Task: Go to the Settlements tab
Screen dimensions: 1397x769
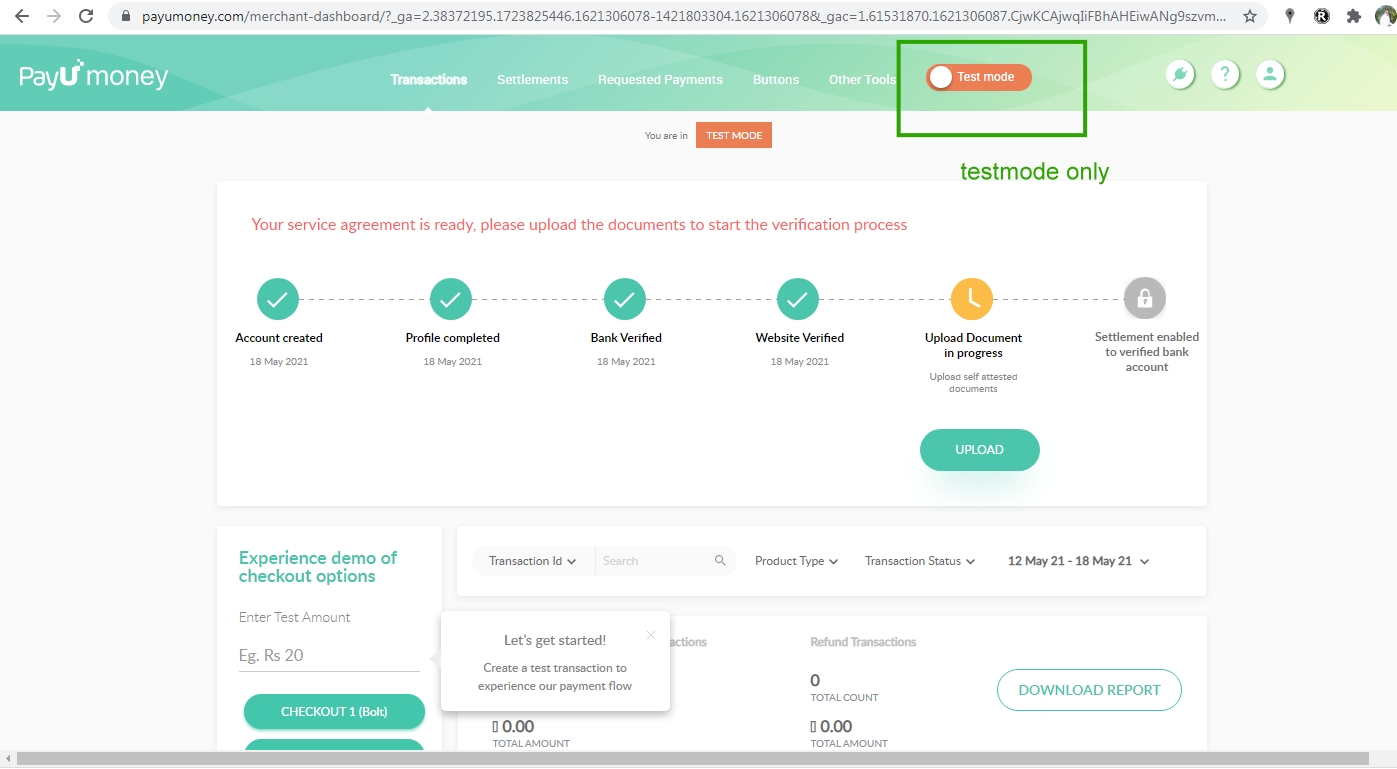Action: pyautogui.click(x=532, y=79)
